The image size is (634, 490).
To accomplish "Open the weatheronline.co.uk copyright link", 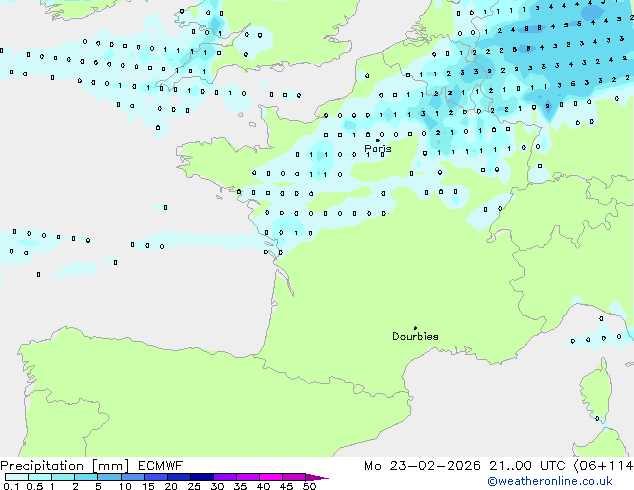I will 550,481.
